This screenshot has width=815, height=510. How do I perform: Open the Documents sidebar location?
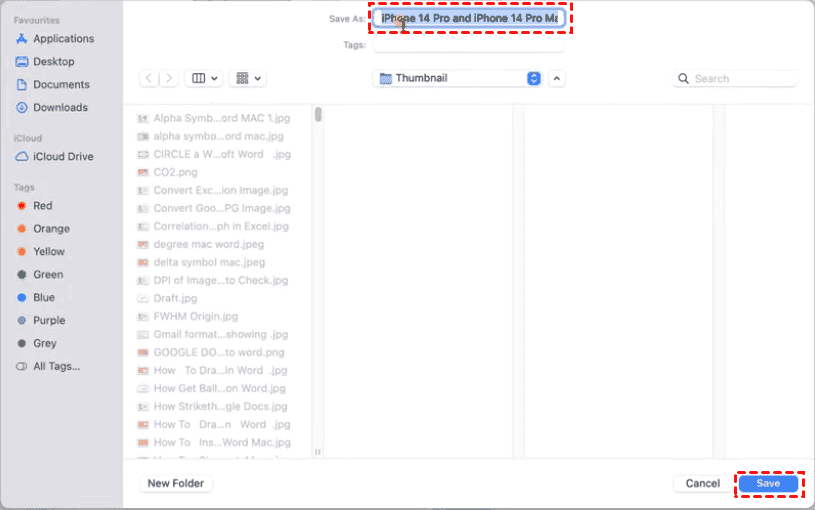[x=52, y=84]
